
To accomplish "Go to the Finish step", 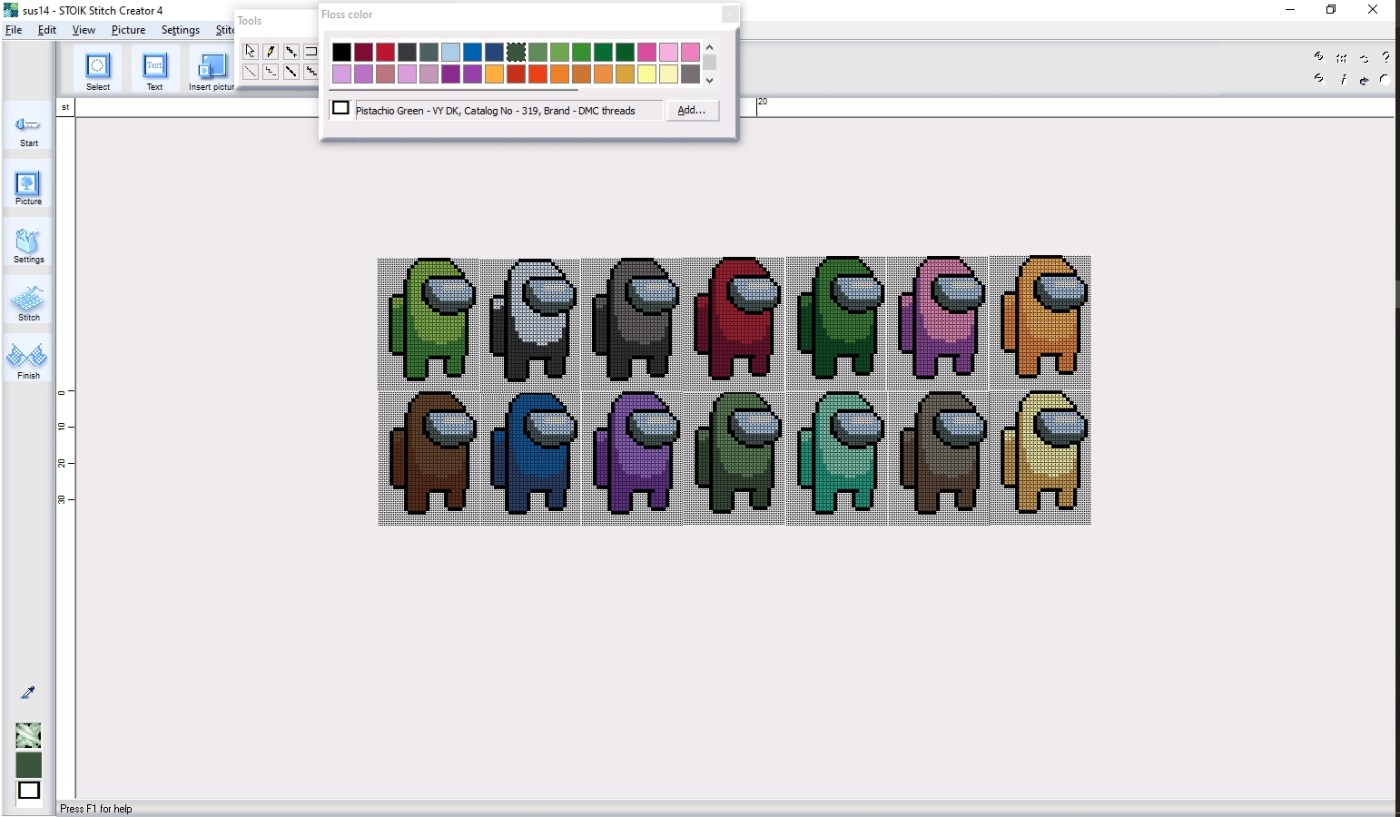I will click(x=28, y=358).
